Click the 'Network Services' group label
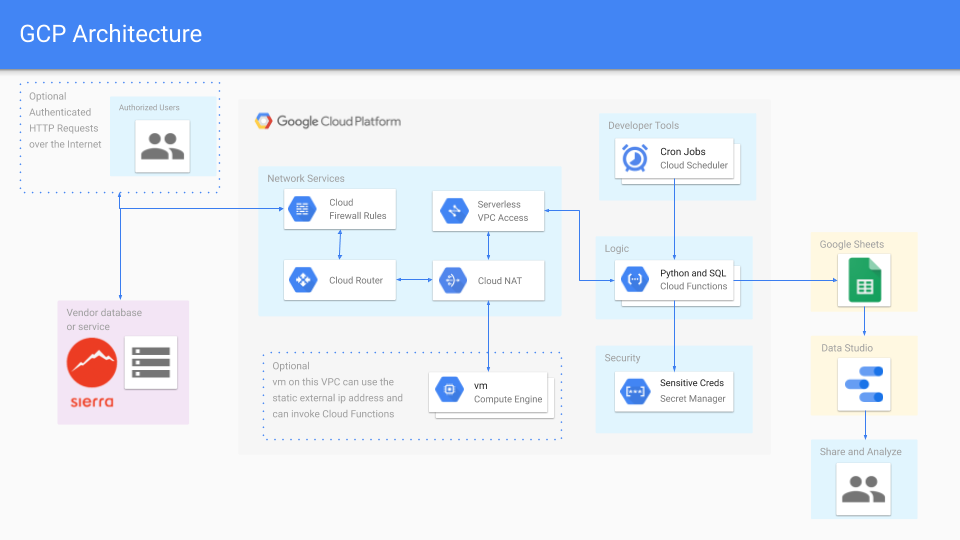 pyautogui.click(x=306, y=178)
